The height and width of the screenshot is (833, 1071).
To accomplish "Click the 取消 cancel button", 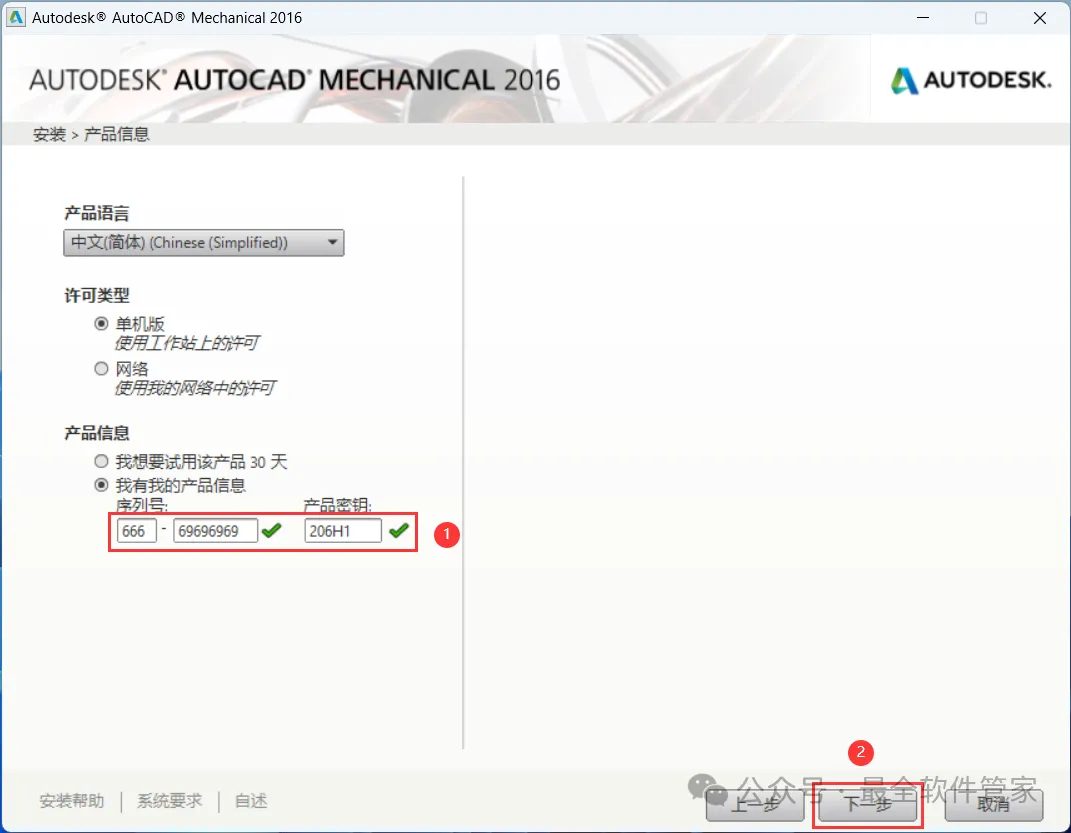I will click(994, 805).
